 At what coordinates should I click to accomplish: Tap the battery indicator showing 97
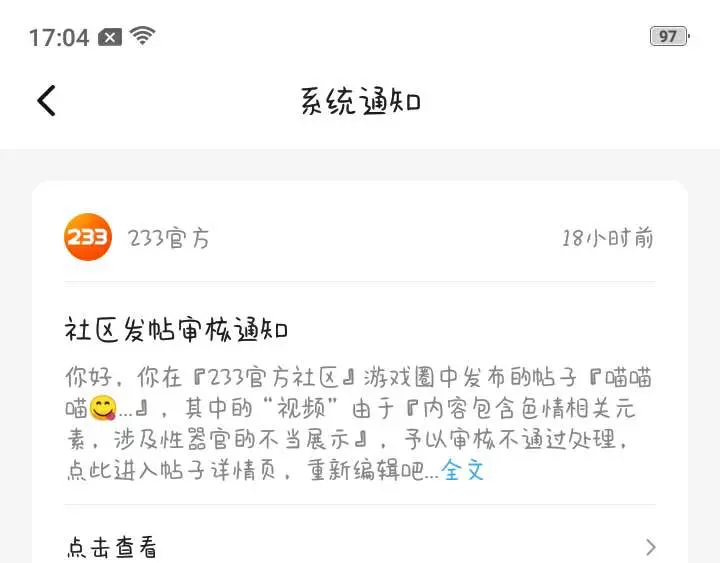tap(669, 36)
